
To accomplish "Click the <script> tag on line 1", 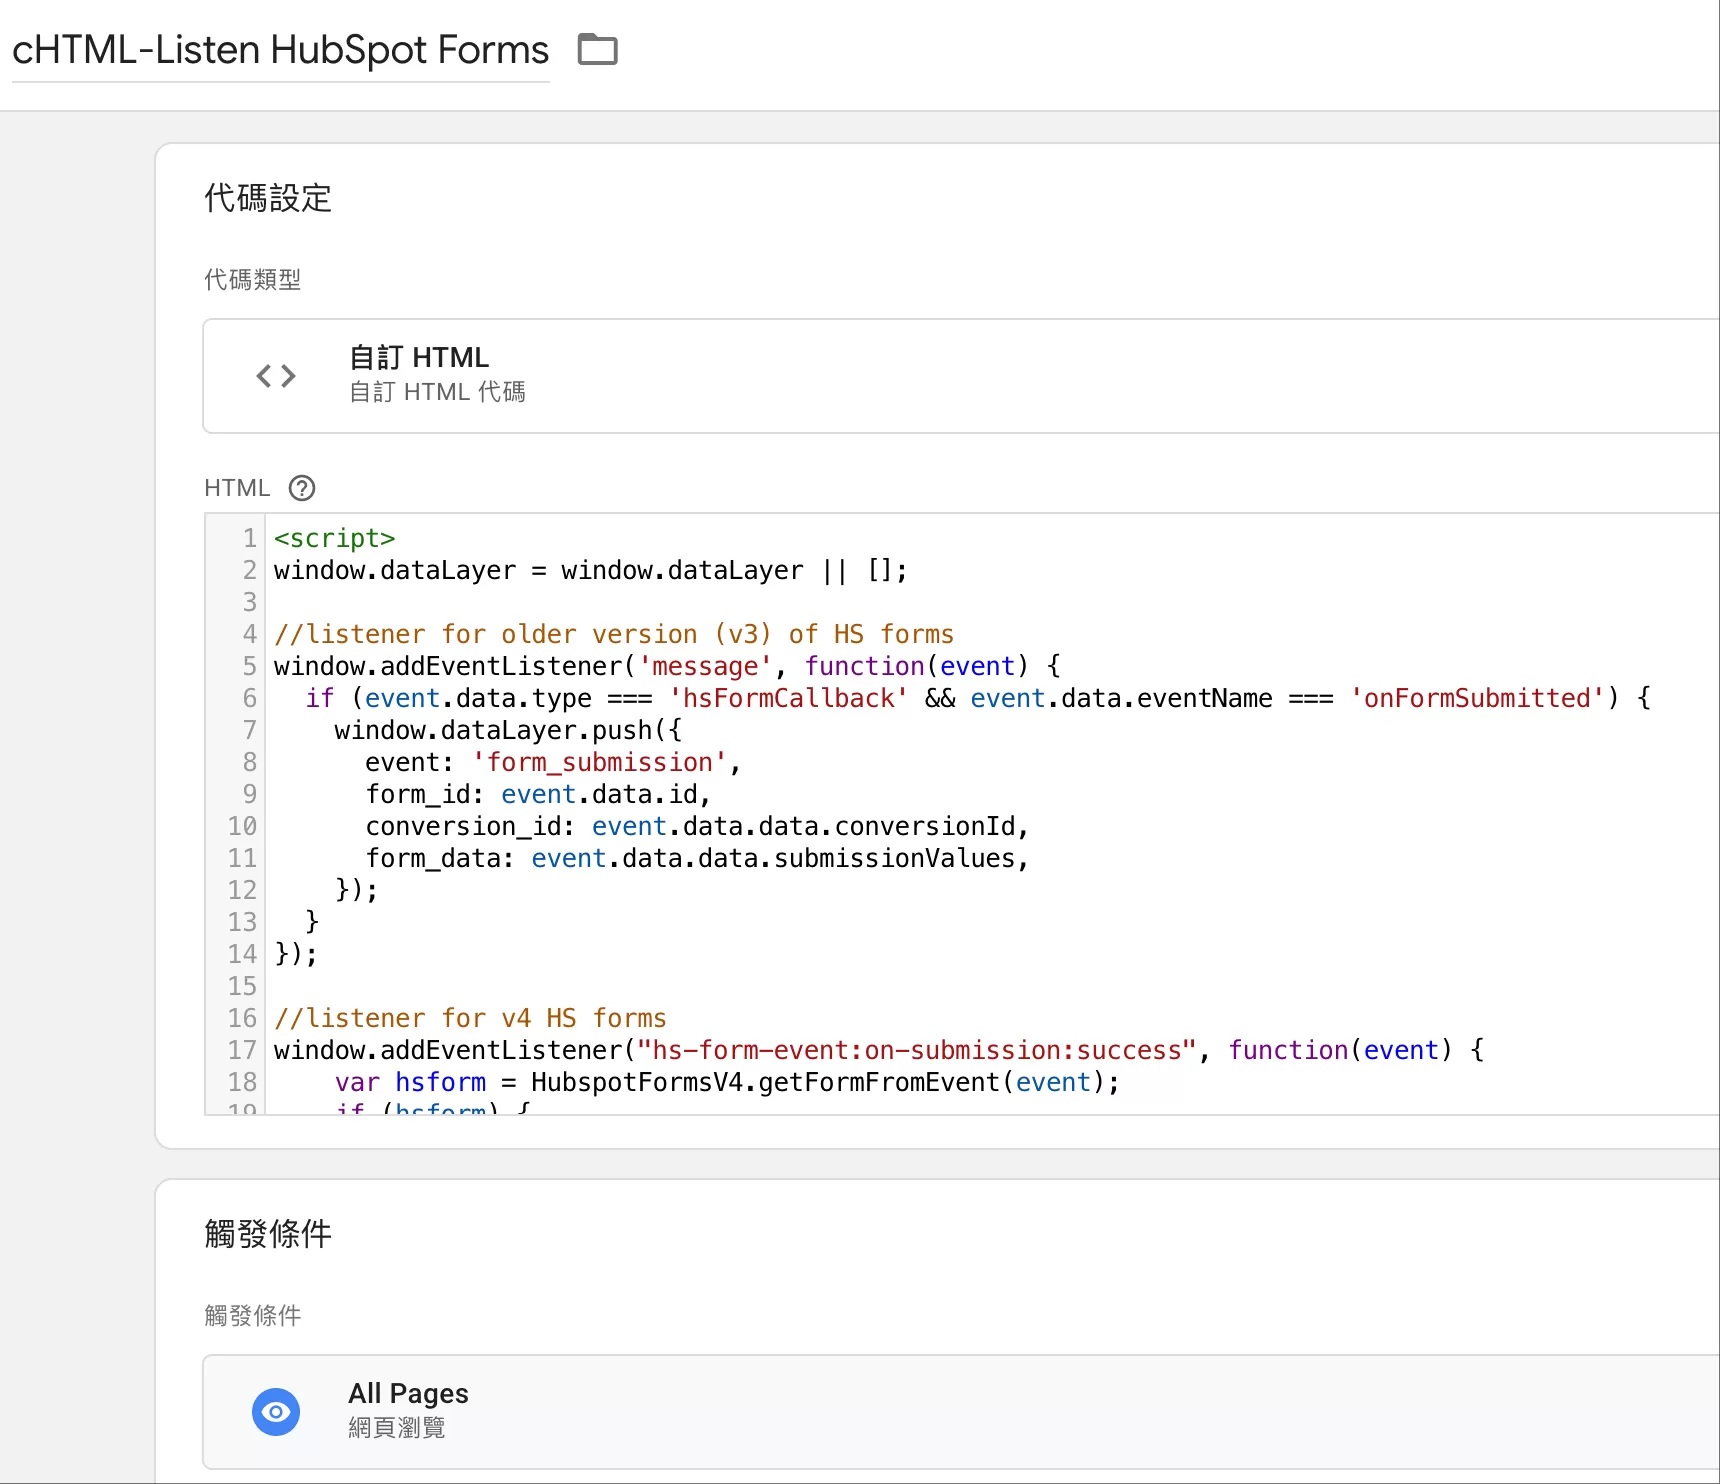I will pyautogui.click(x=335, y=538).
